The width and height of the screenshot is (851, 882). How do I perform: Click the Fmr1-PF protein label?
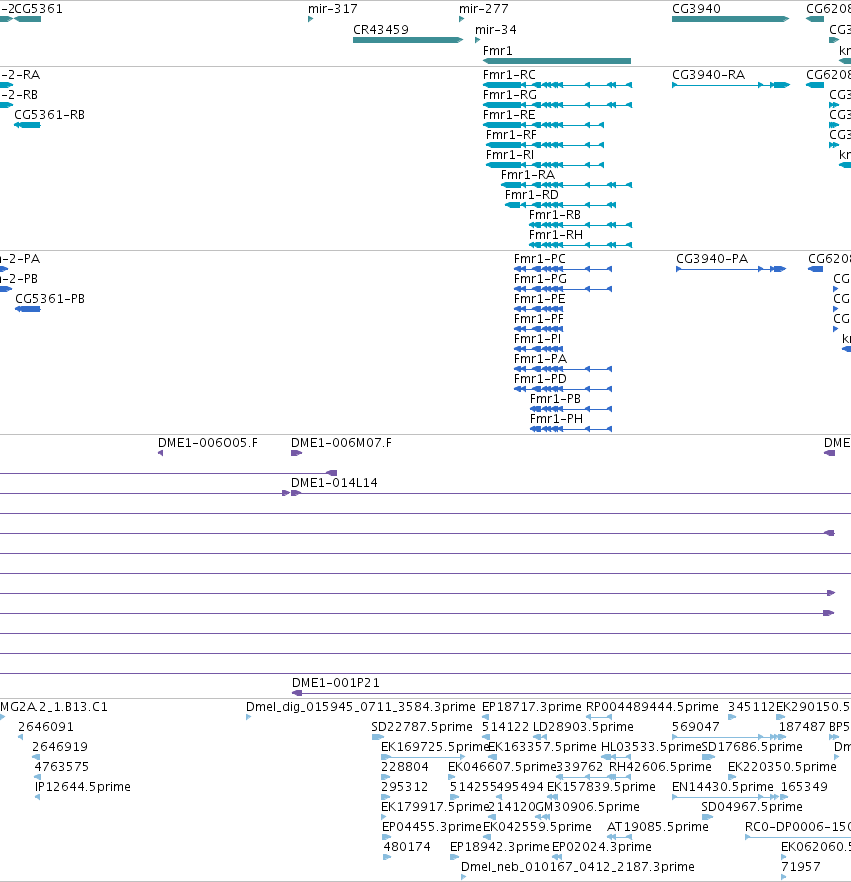[x=538, y=319]
